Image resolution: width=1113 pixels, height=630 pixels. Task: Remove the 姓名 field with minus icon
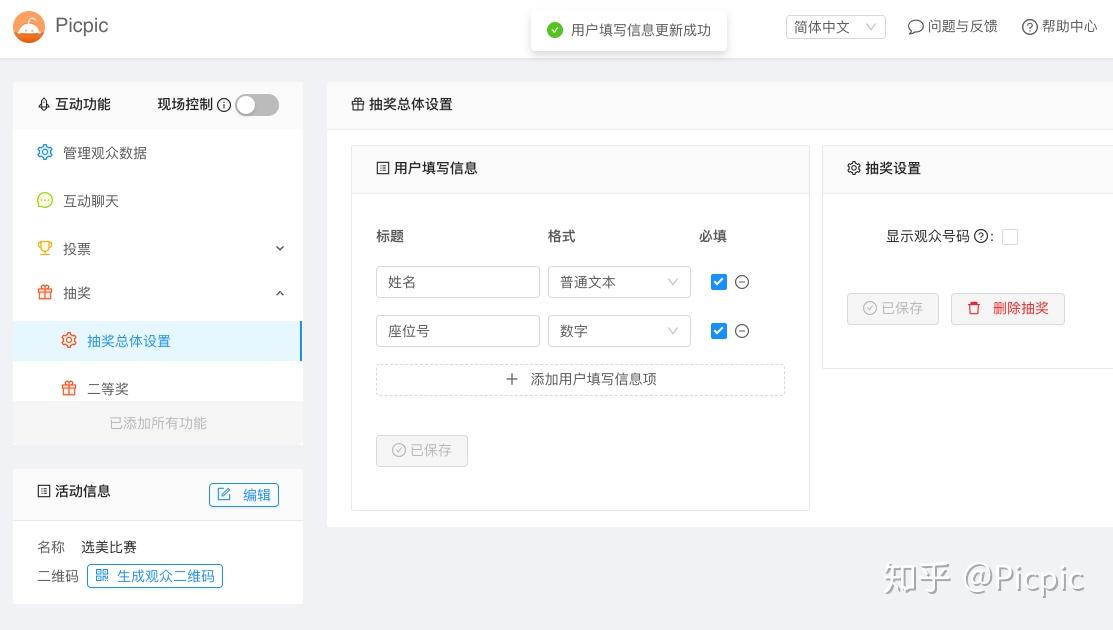click(x=742, y=282)
